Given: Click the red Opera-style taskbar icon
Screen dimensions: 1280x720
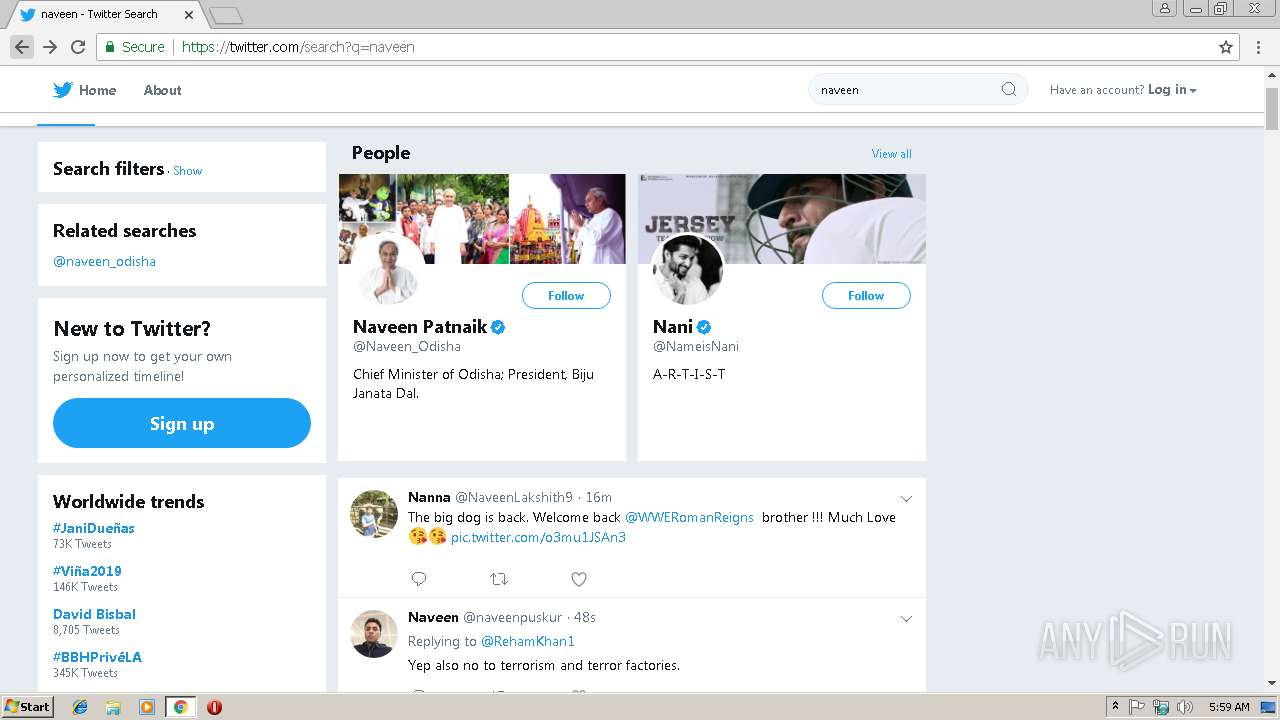Looking at the screenshot, I should [x=214, y=707].
